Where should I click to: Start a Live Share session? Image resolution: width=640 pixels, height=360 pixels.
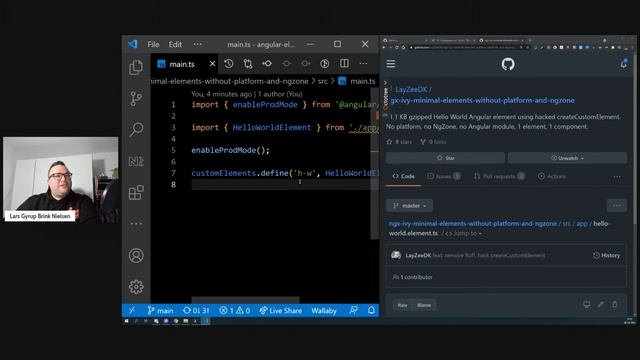[x=281, y=311]
